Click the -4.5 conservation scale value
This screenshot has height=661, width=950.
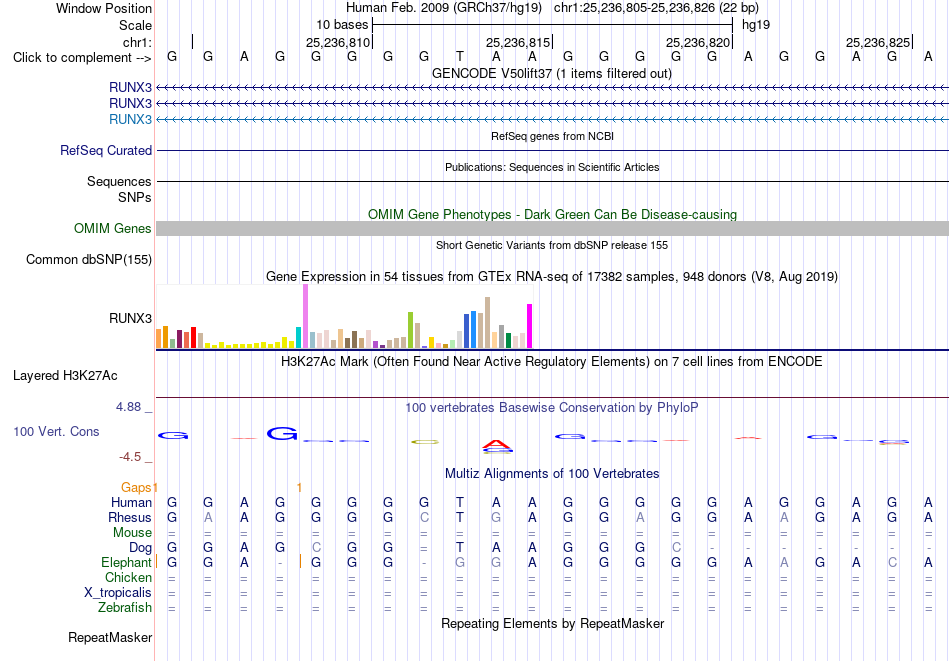[x=130, y=457]
